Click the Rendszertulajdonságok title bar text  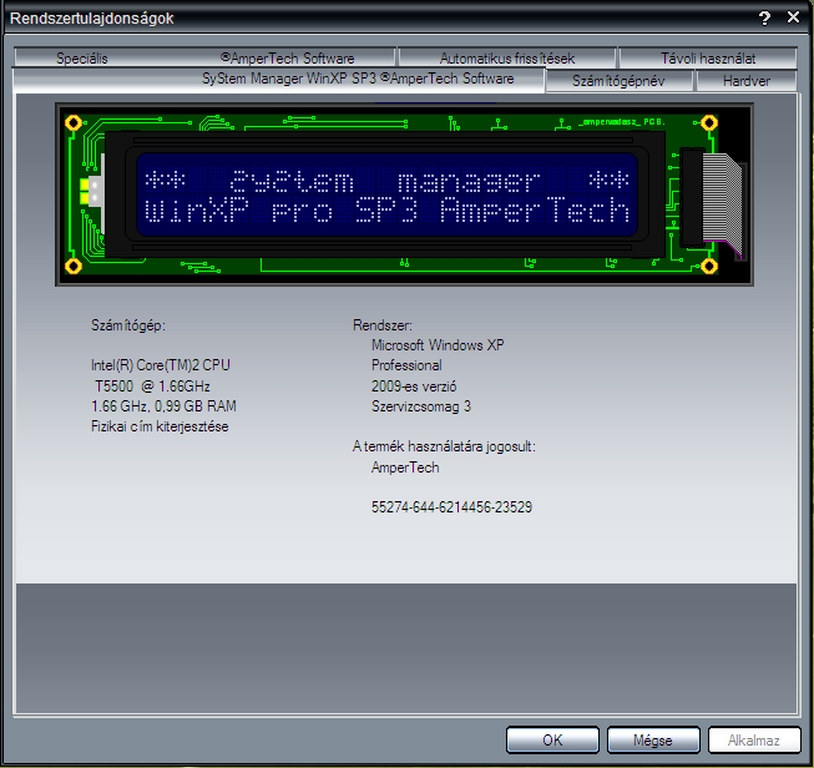pos(91,18)
